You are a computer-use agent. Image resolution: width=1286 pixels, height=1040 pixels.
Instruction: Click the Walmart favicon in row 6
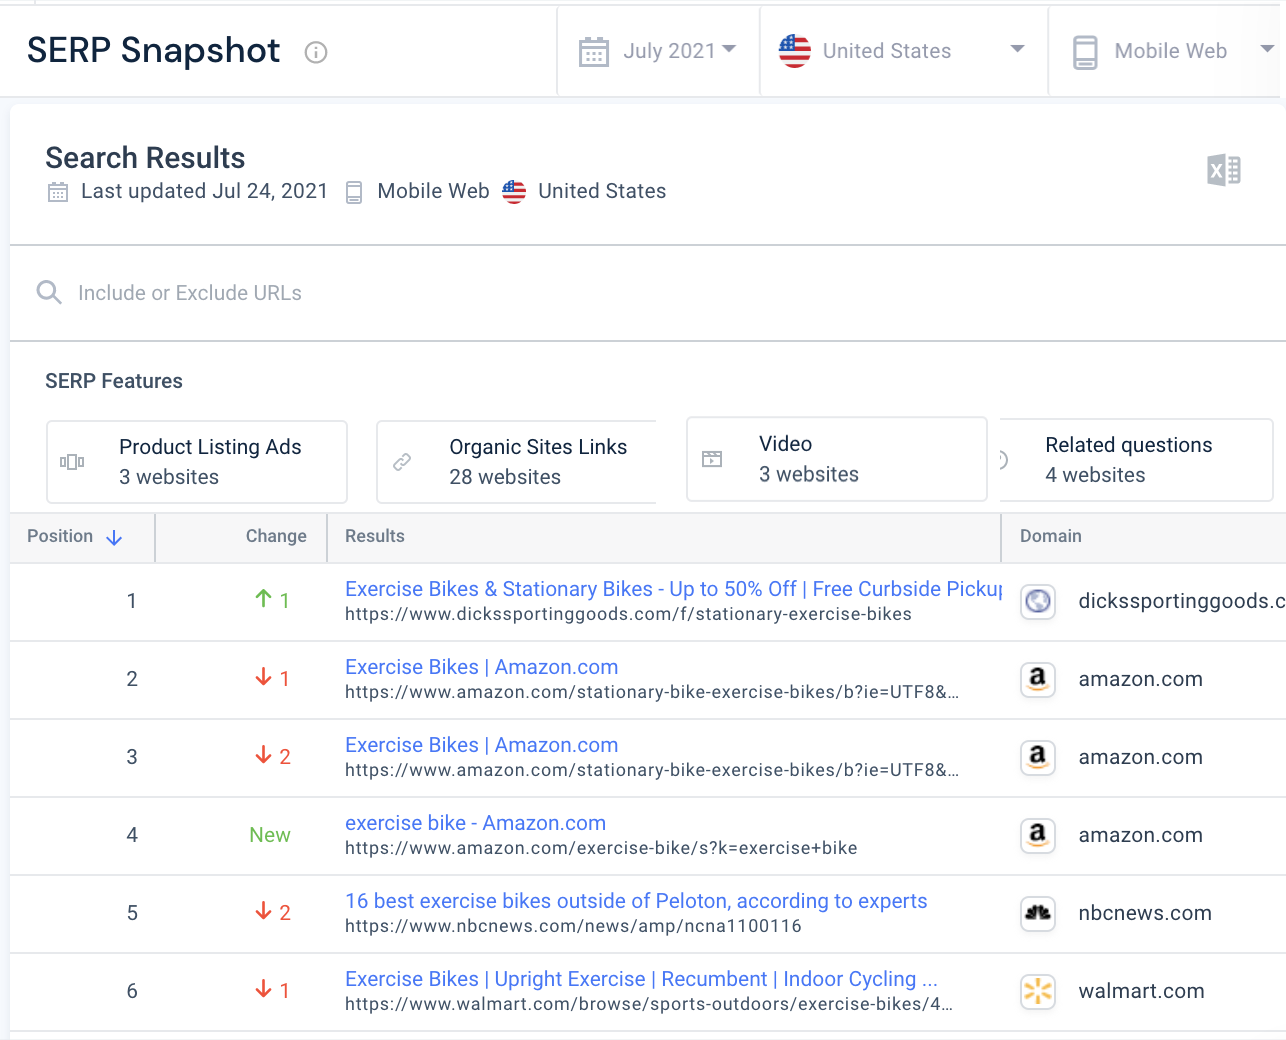click(x=1038, y=991)
